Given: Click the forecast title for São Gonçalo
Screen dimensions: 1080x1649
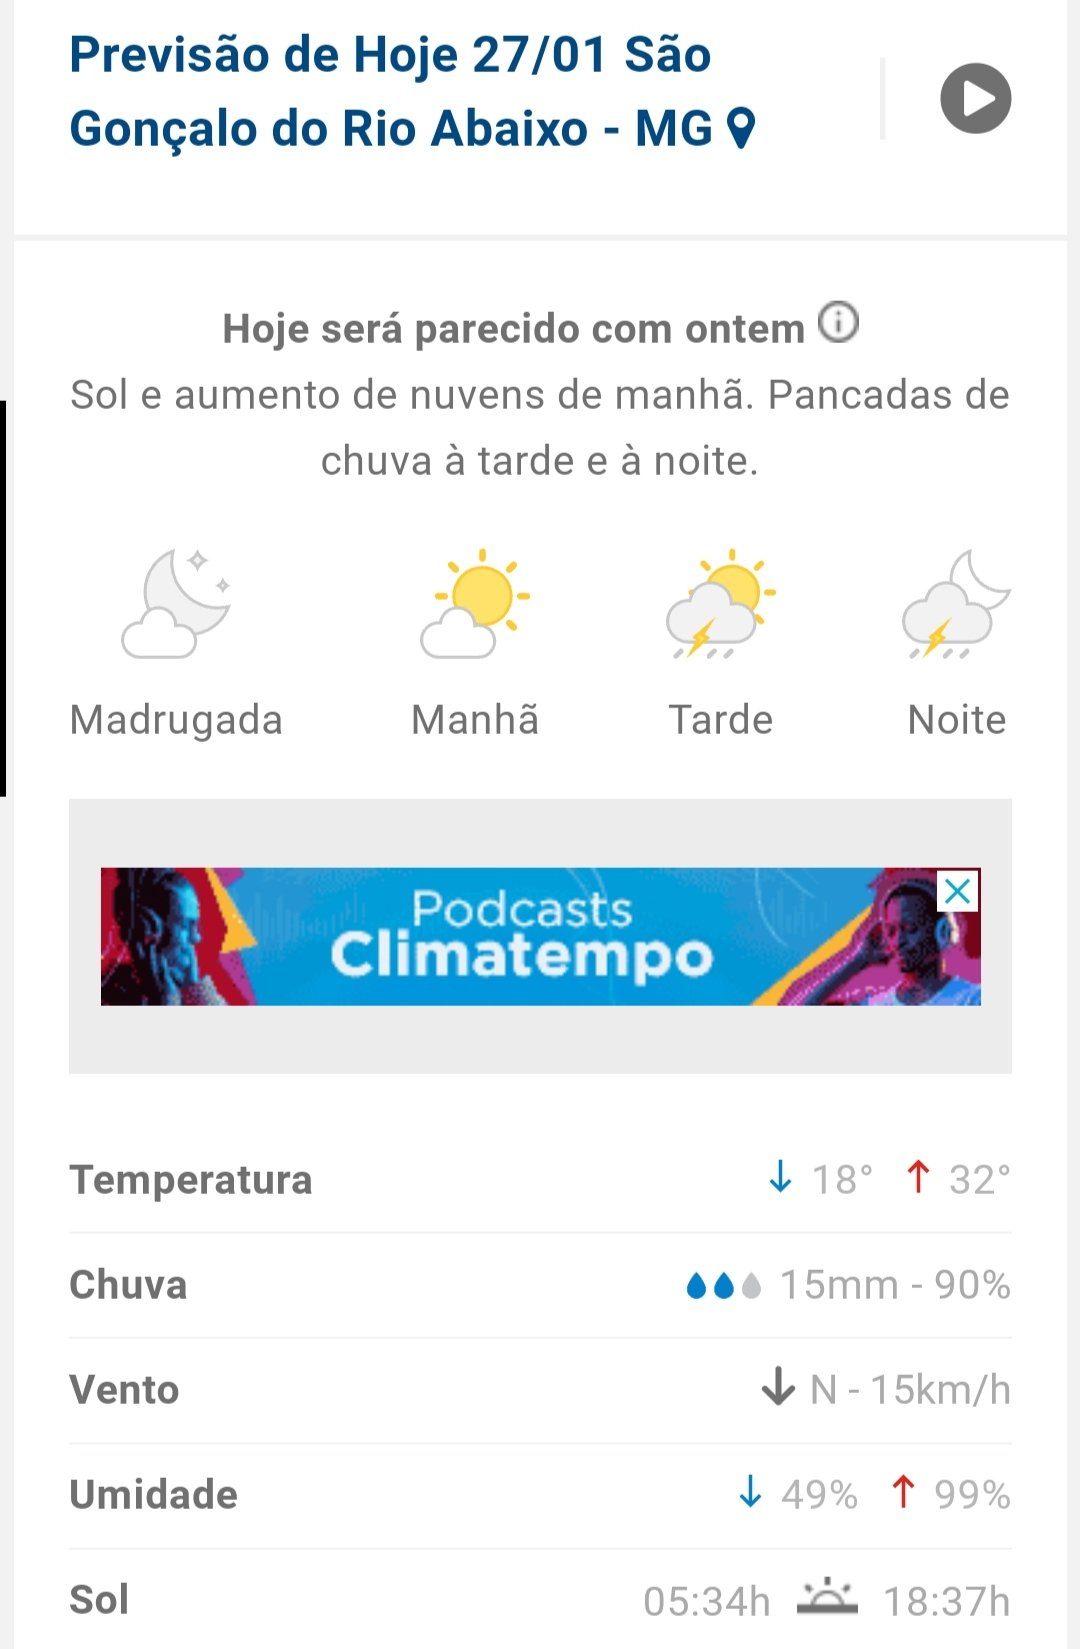Looking at the screenshot, I should coord(390,92).
